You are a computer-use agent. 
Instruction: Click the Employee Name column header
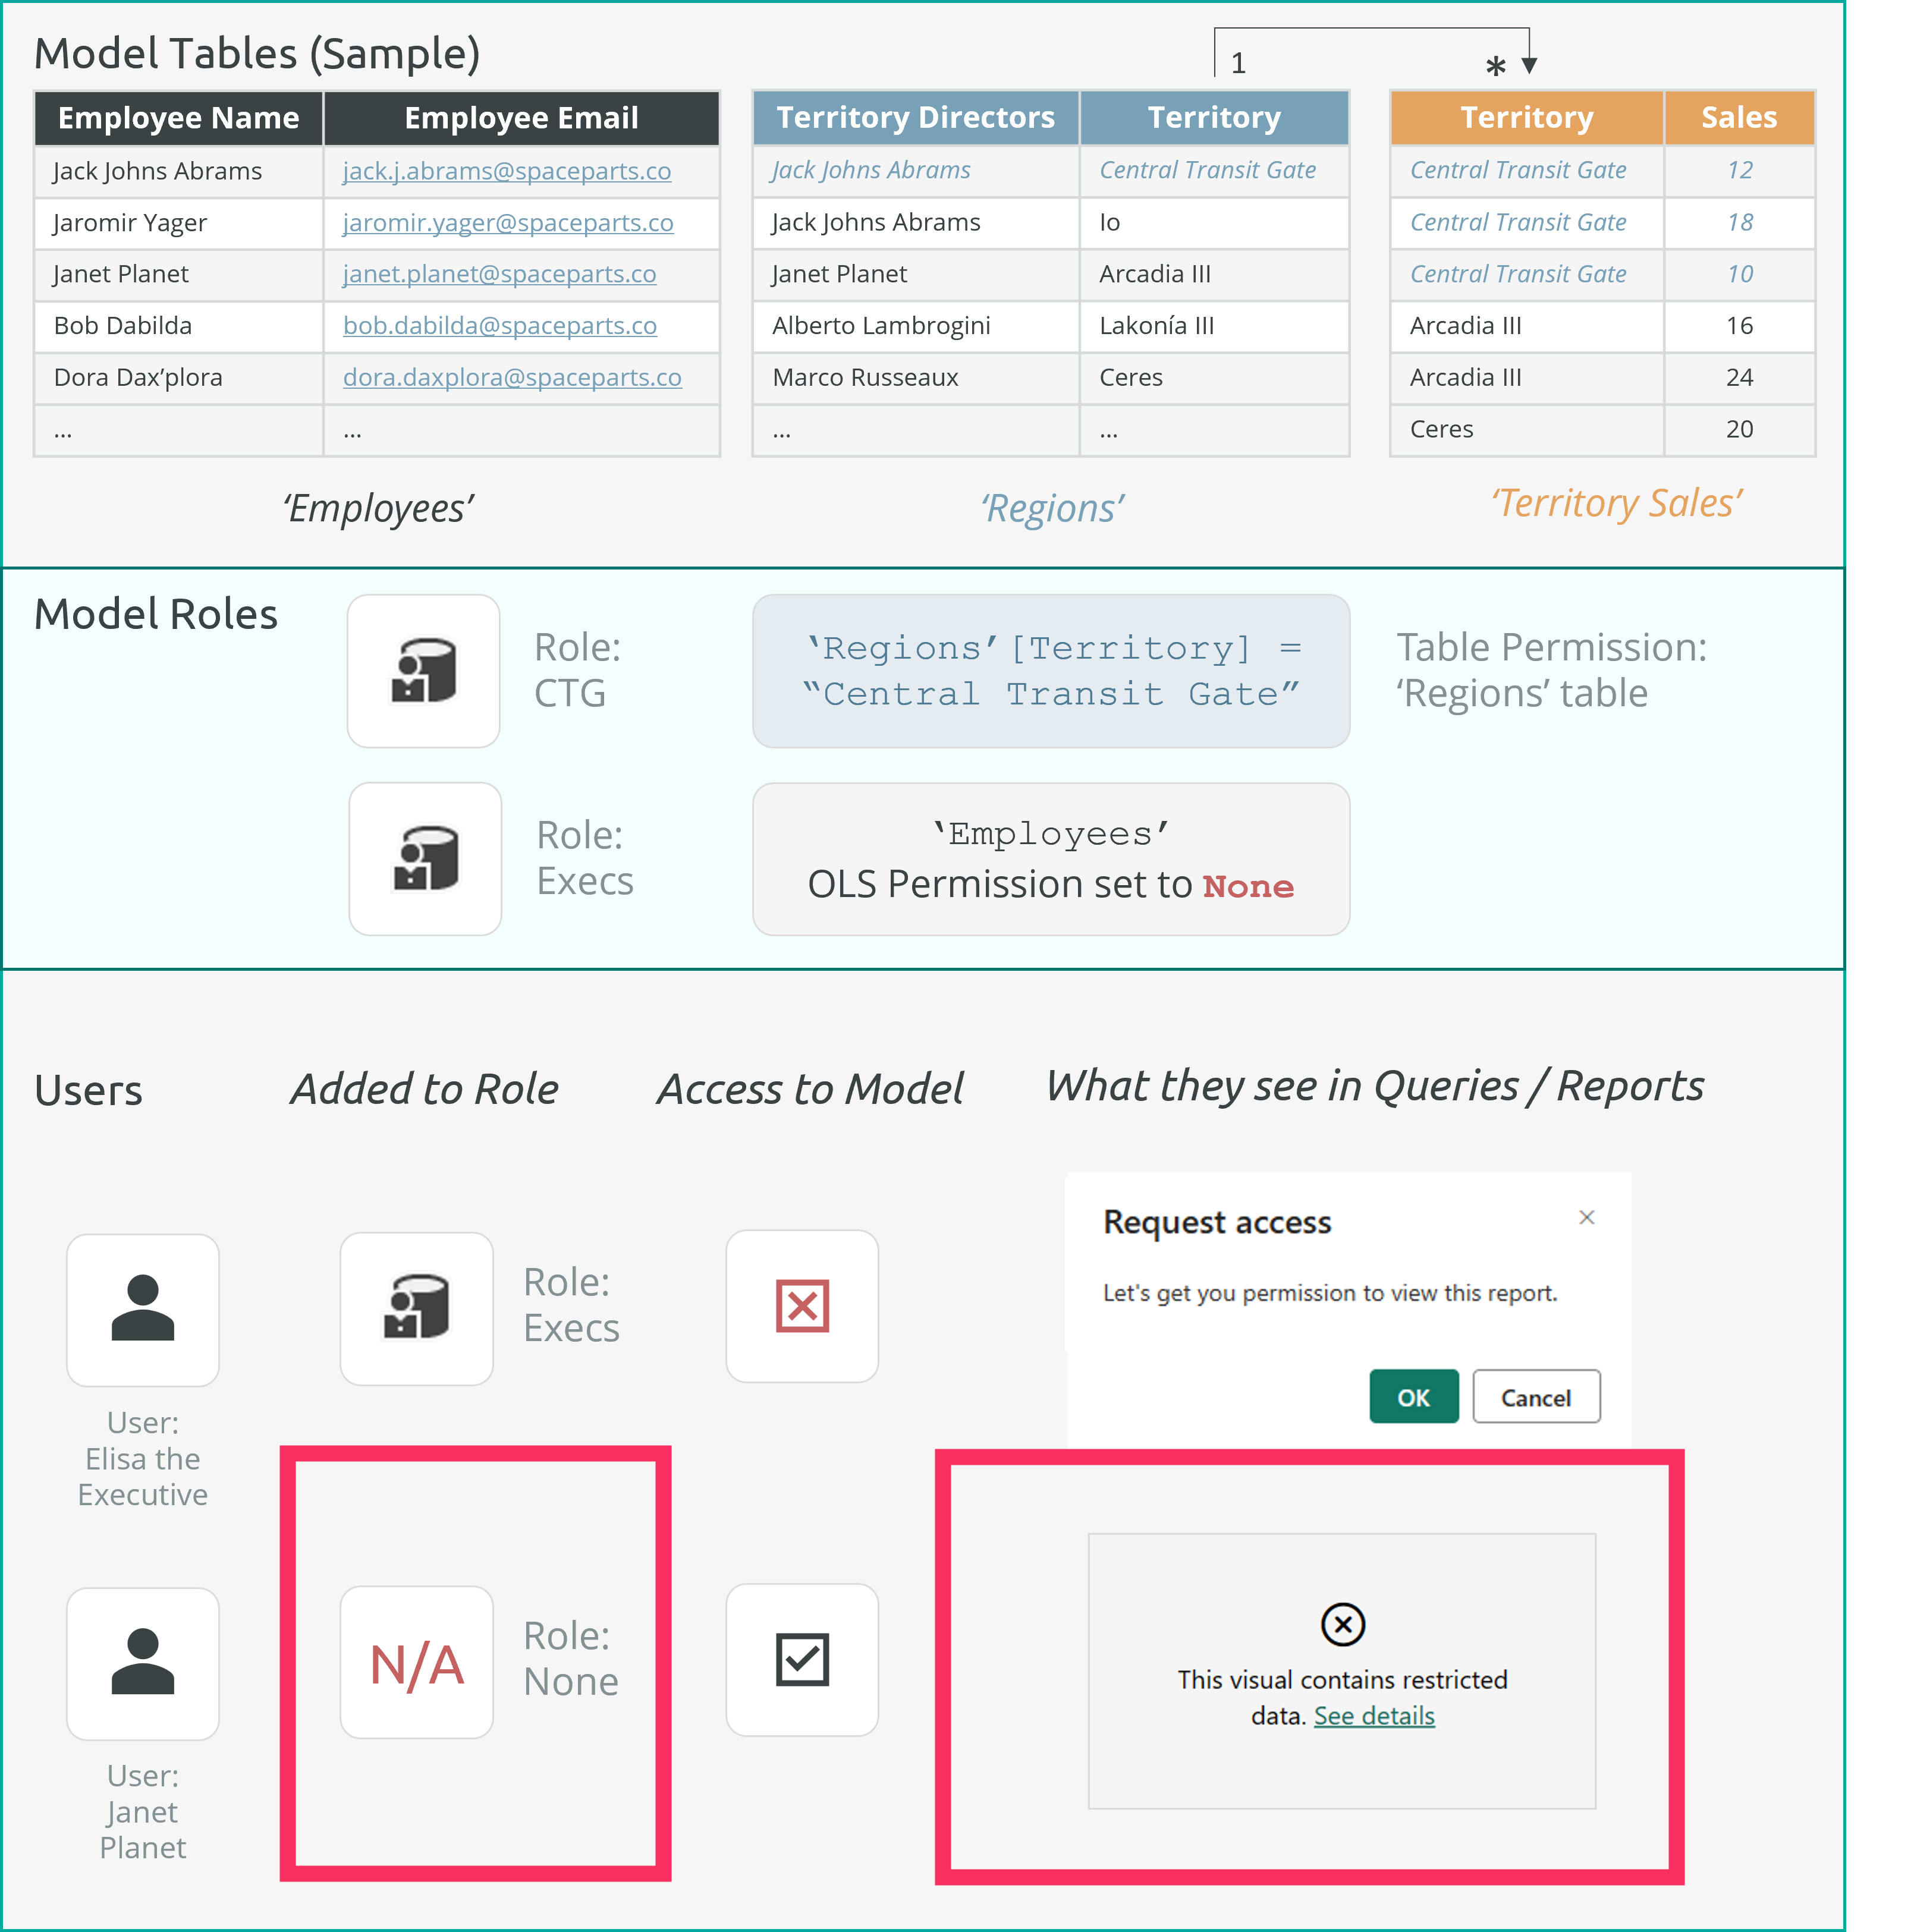178,118
